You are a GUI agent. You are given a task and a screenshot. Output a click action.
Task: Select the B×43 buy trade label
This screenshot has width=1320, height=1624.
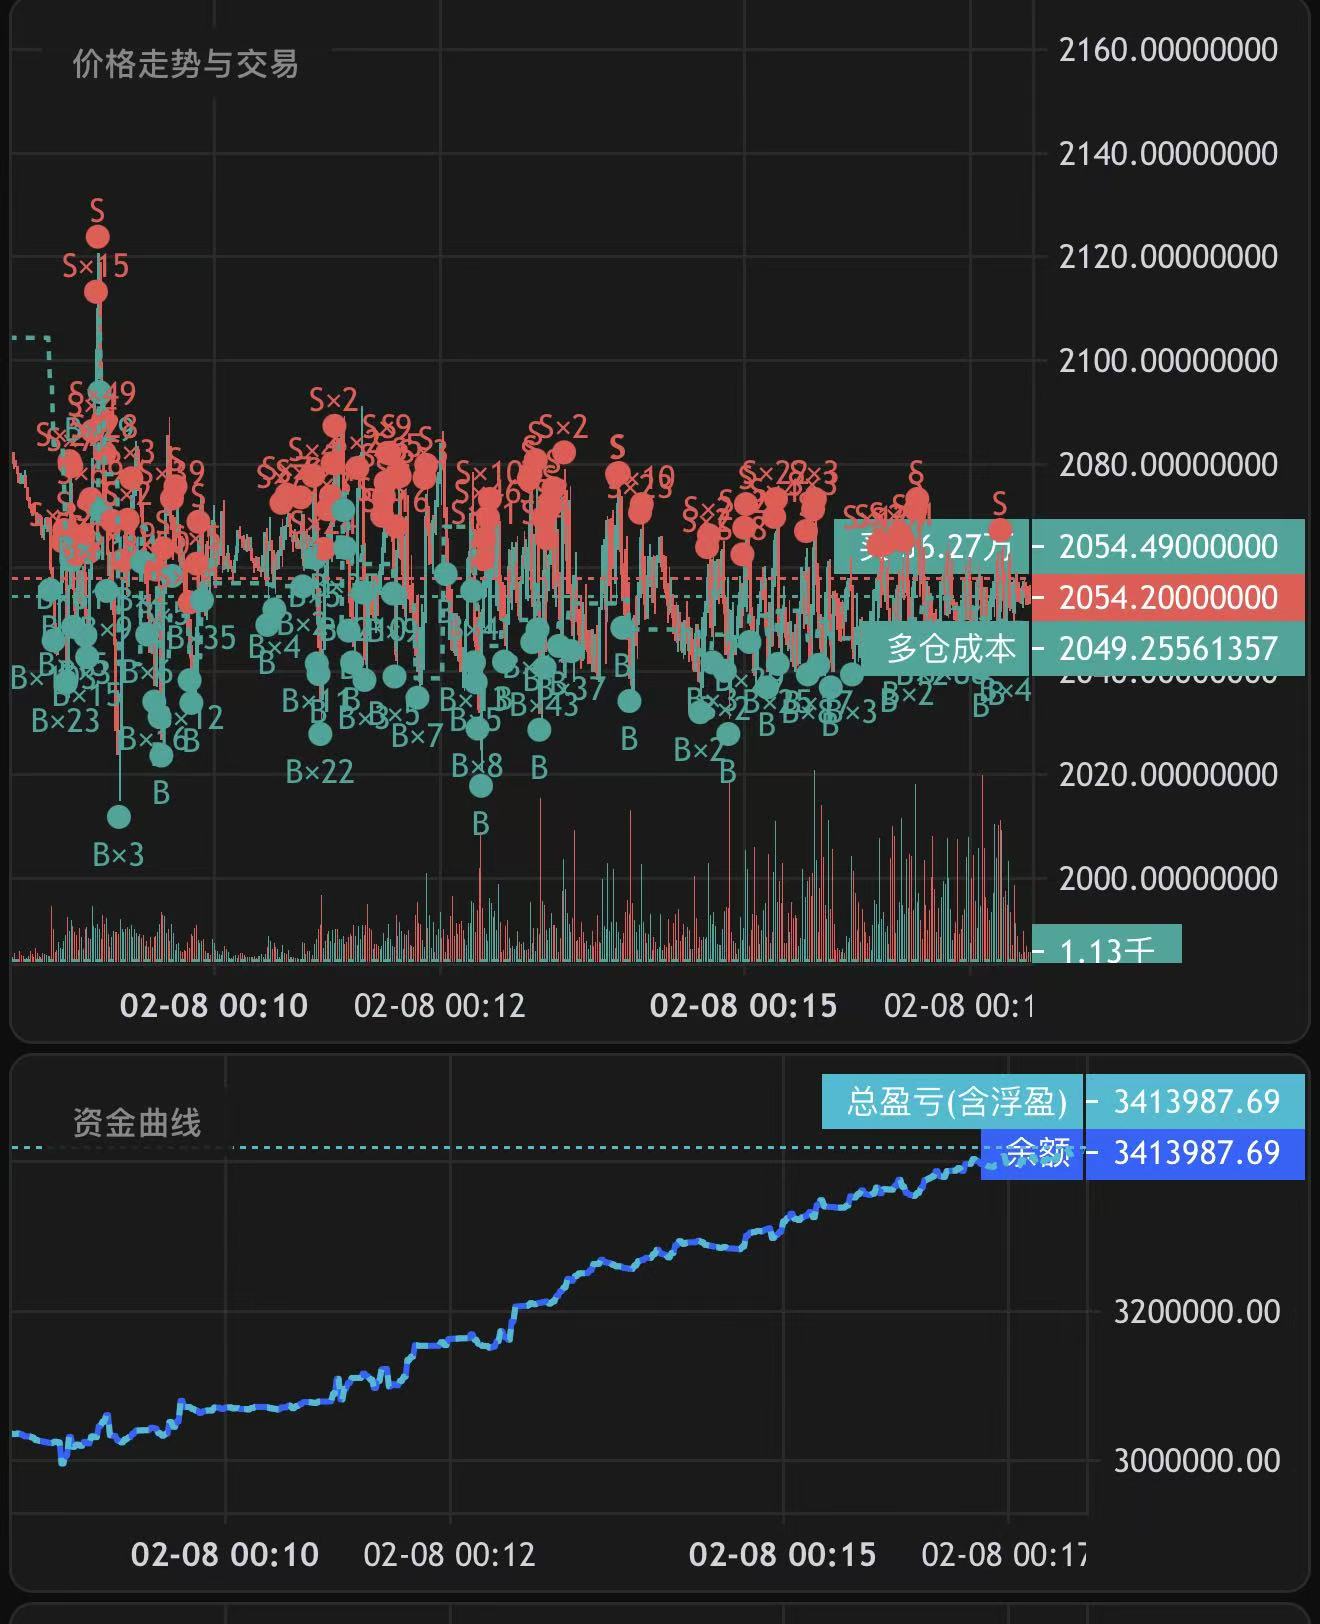(x=544, y=705)
